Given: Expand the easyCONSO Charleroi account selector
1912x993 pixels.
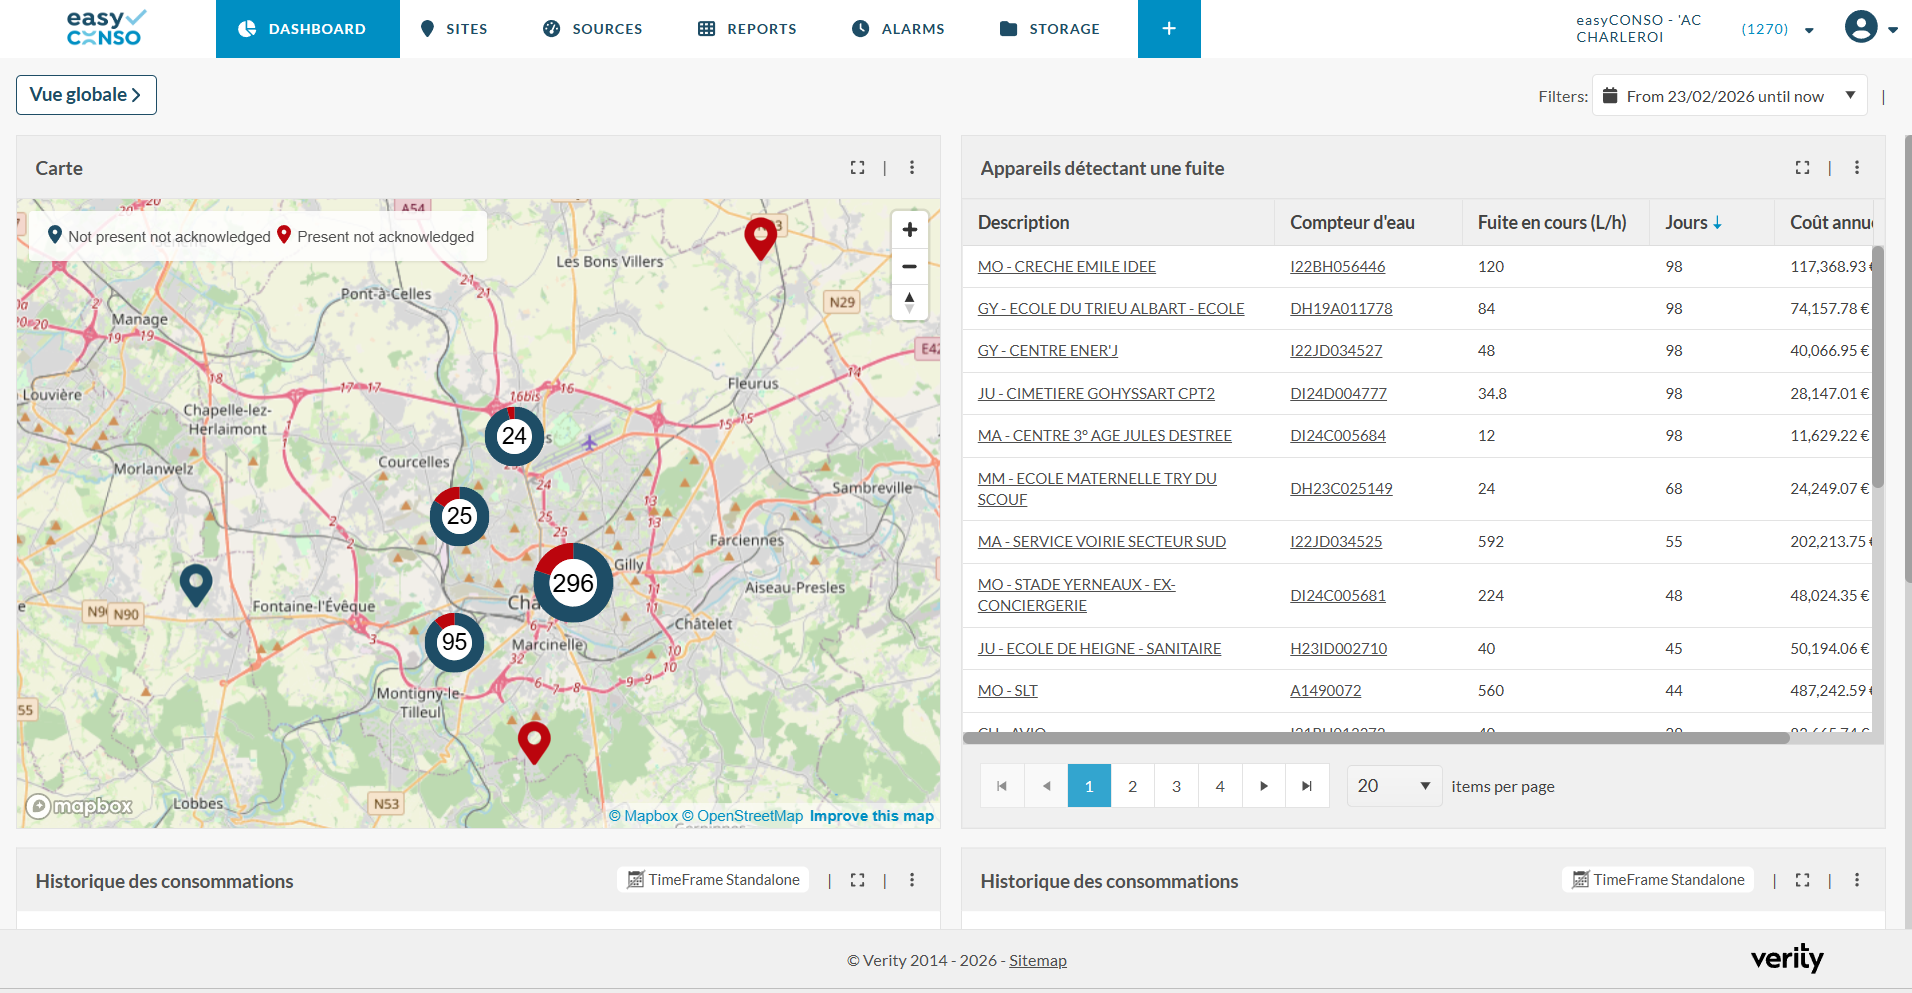Looking at the screenshot, I should point(1808,30).
